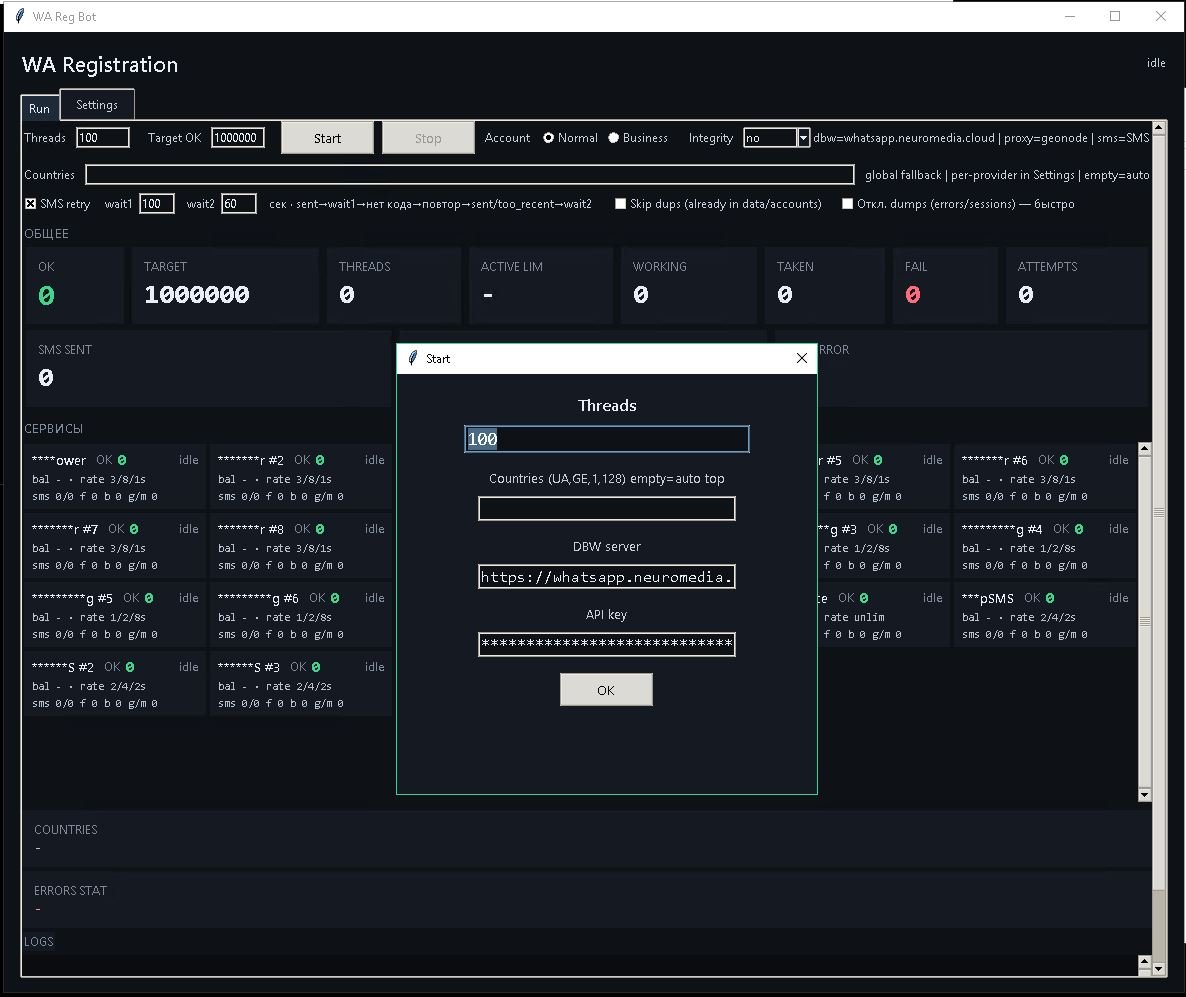
Task: Click the wait2 input field
Action: tap(238, 203)
